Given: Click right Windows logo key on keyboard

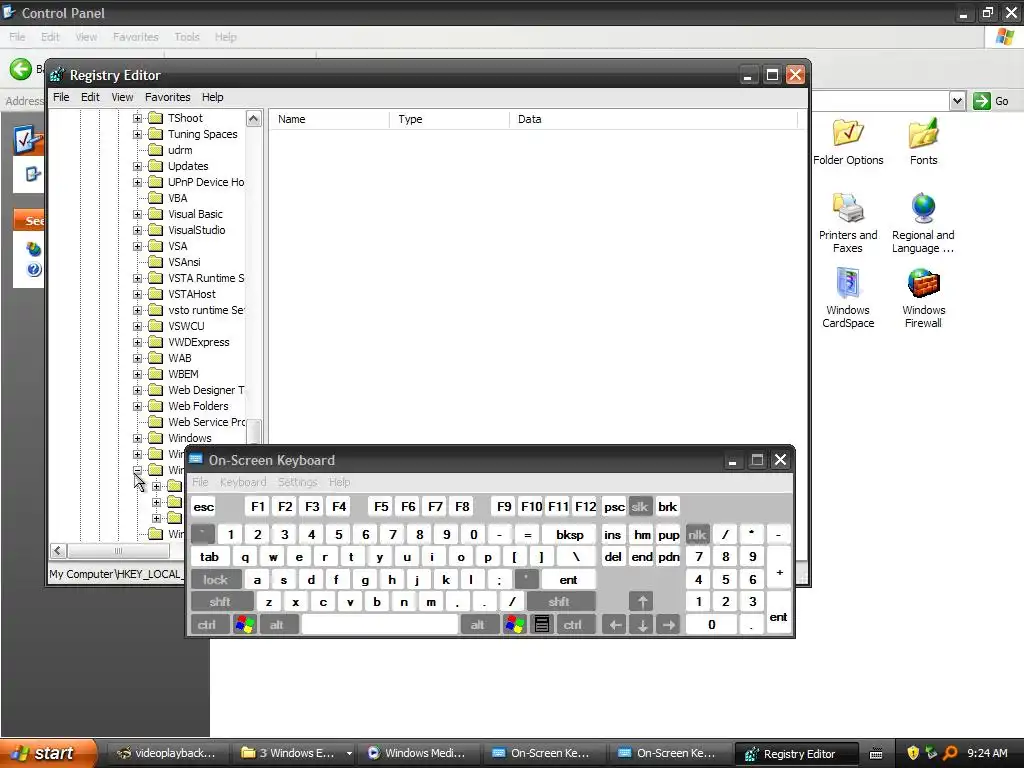Looking at the screenshot, I should point(515,624).
